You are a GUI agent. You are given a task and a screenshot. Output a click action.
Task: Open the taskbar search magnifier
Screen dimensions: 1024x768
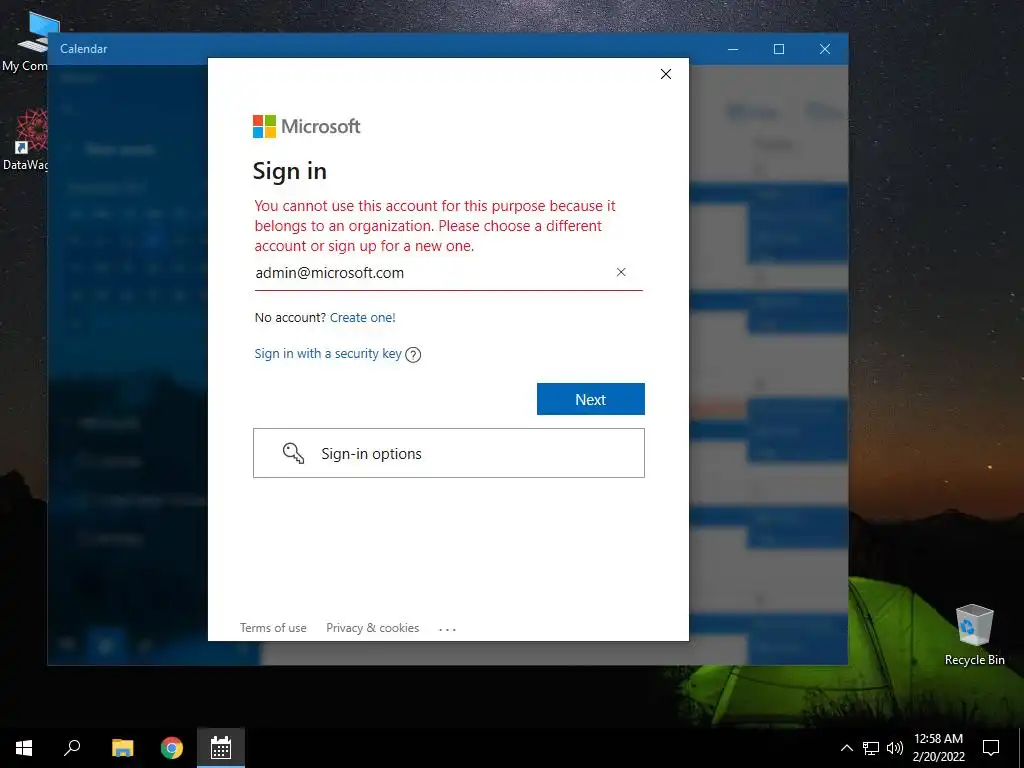pyautogui.click(x=72, y=748)
